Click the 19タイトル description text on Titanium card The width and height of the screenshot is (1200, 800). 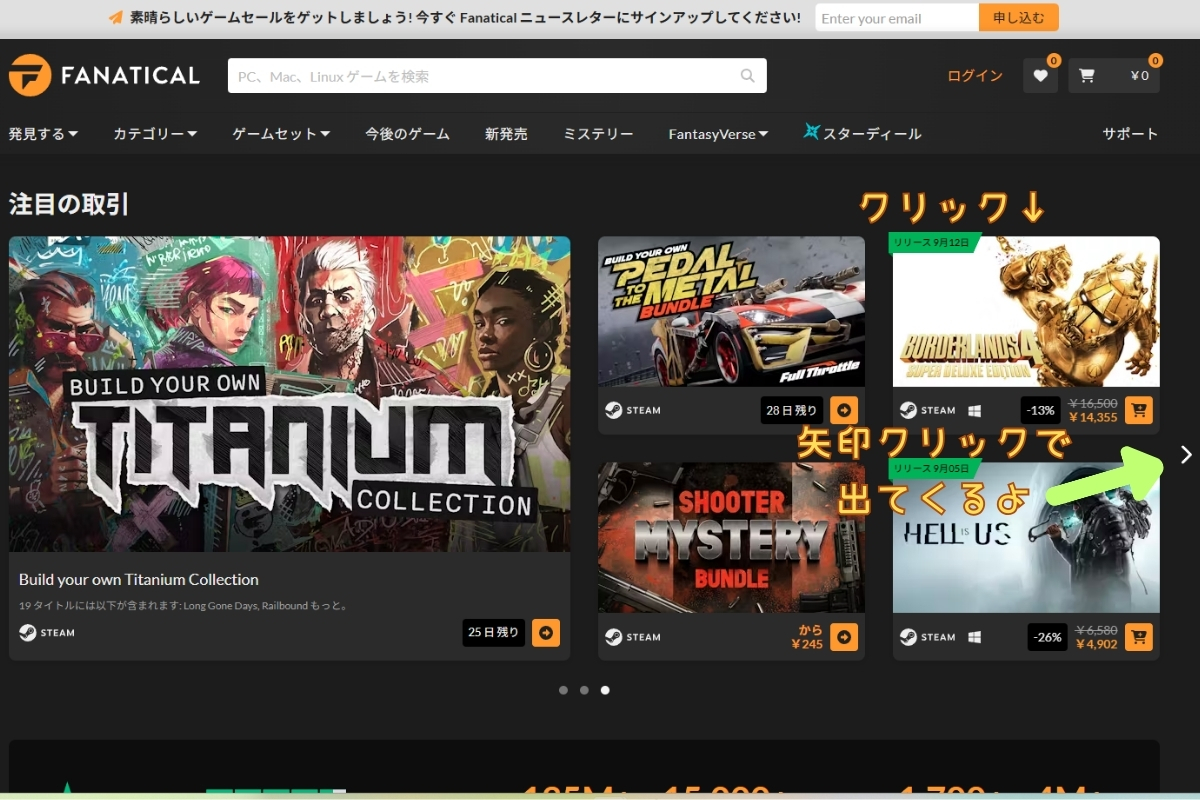pos(183,606)
